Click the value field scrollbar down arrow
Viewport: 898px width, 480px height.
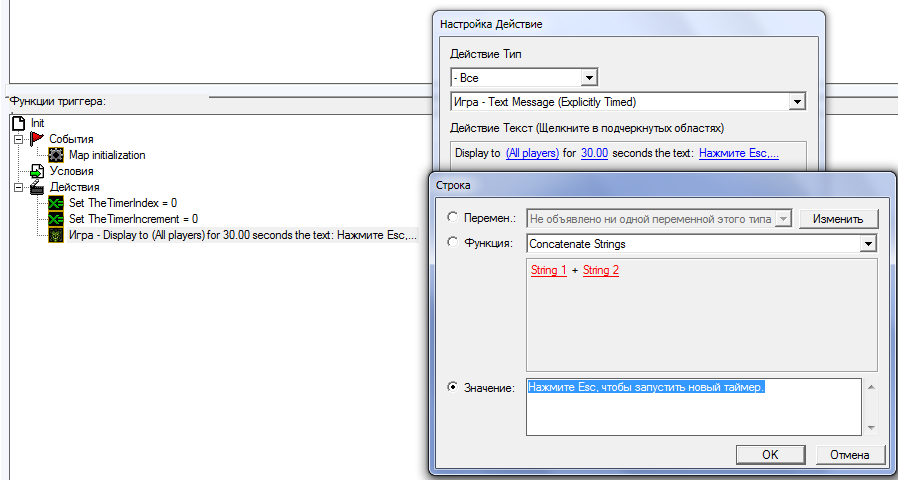[871, 428]
